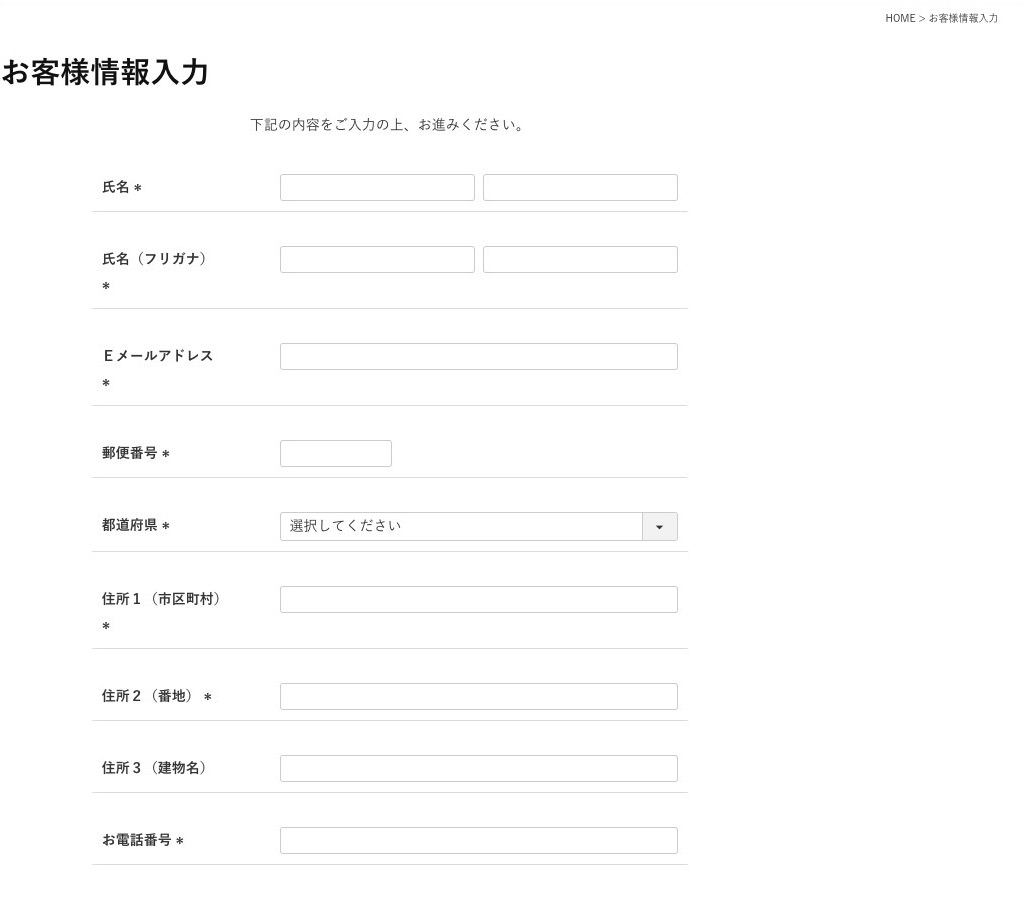This screenshot has height=897, width=1024.
Task: Click the arrow button on prefecture dropdown
Action: [x=659, y=527]
